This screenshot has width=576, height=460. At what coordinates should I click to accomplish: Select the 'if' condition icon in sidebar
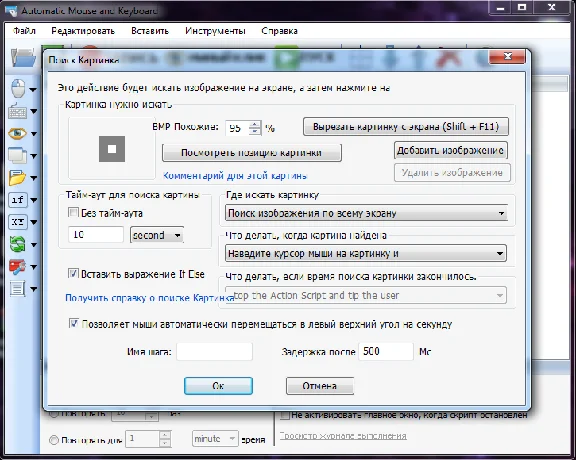point(18,200)
